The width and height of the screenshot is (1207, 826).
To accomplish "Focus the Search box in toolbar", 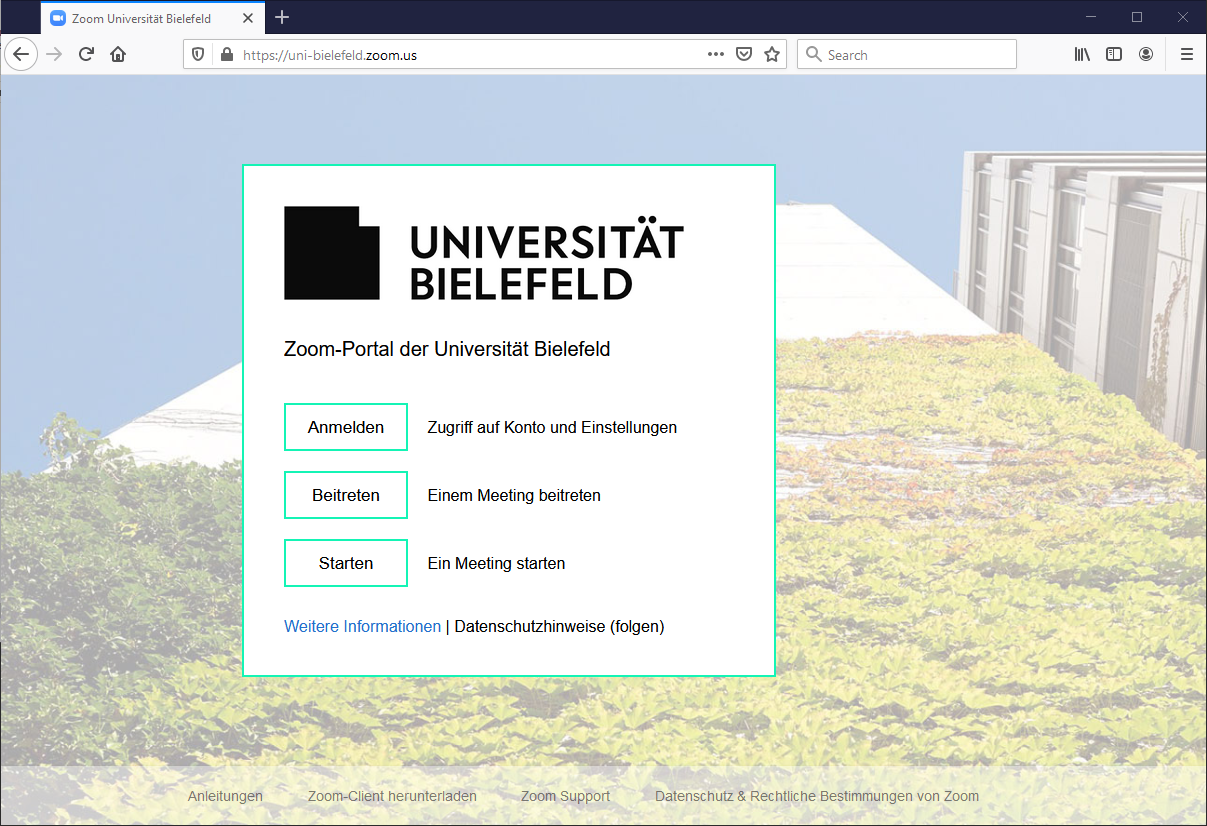I will click(x=906, y=54).
